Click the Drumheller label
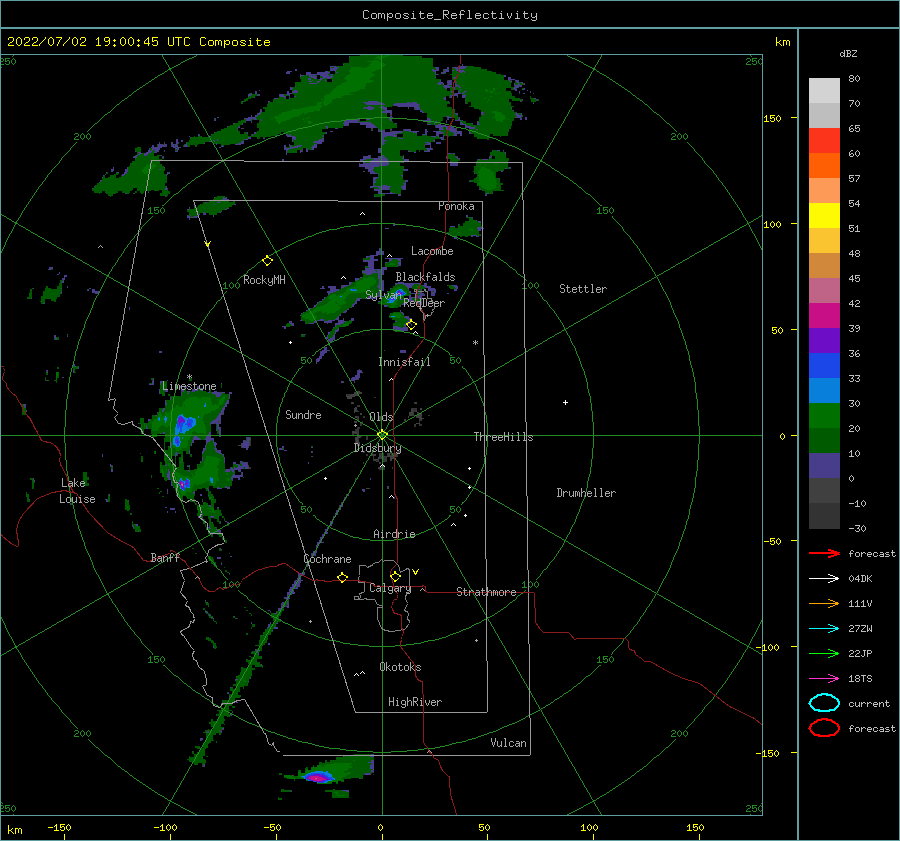The image size is (900, 841). tap(586, 493)
